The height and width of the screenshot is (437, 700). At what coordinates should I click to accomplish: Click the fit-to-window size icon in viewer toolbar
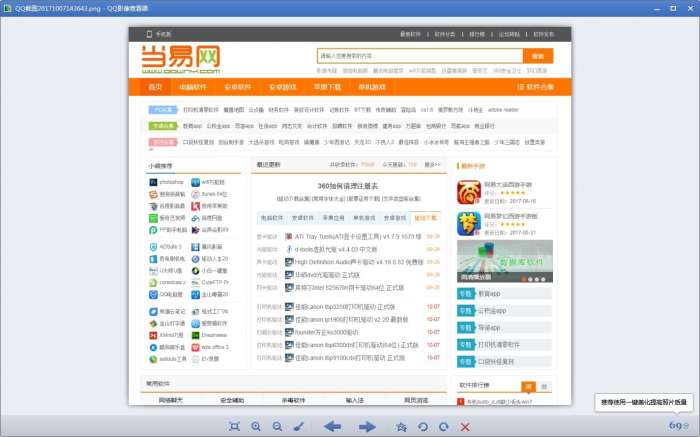point(234,427)
